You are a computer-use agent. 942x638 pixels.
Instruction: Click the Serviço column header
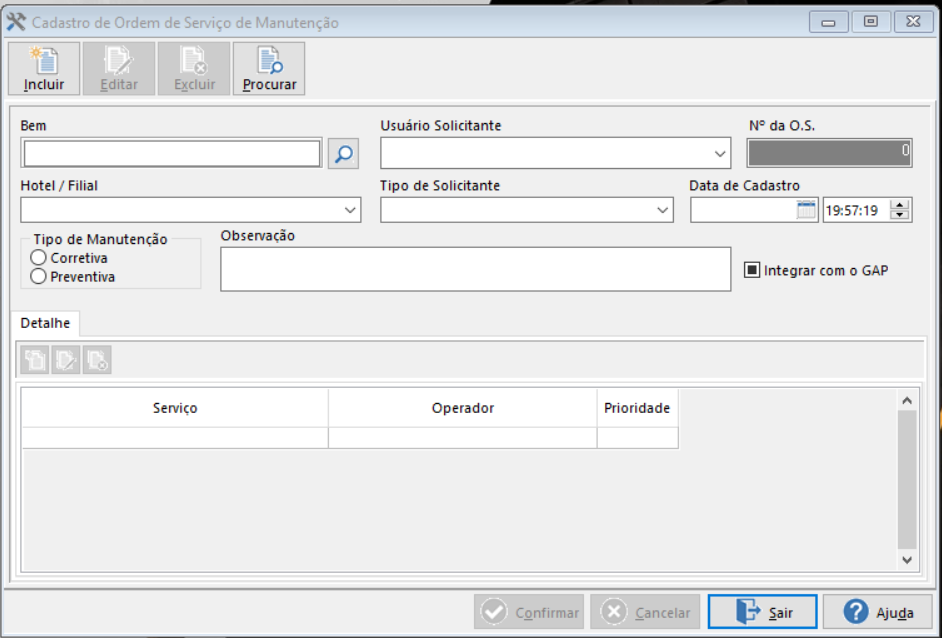(x=175, y=408)
